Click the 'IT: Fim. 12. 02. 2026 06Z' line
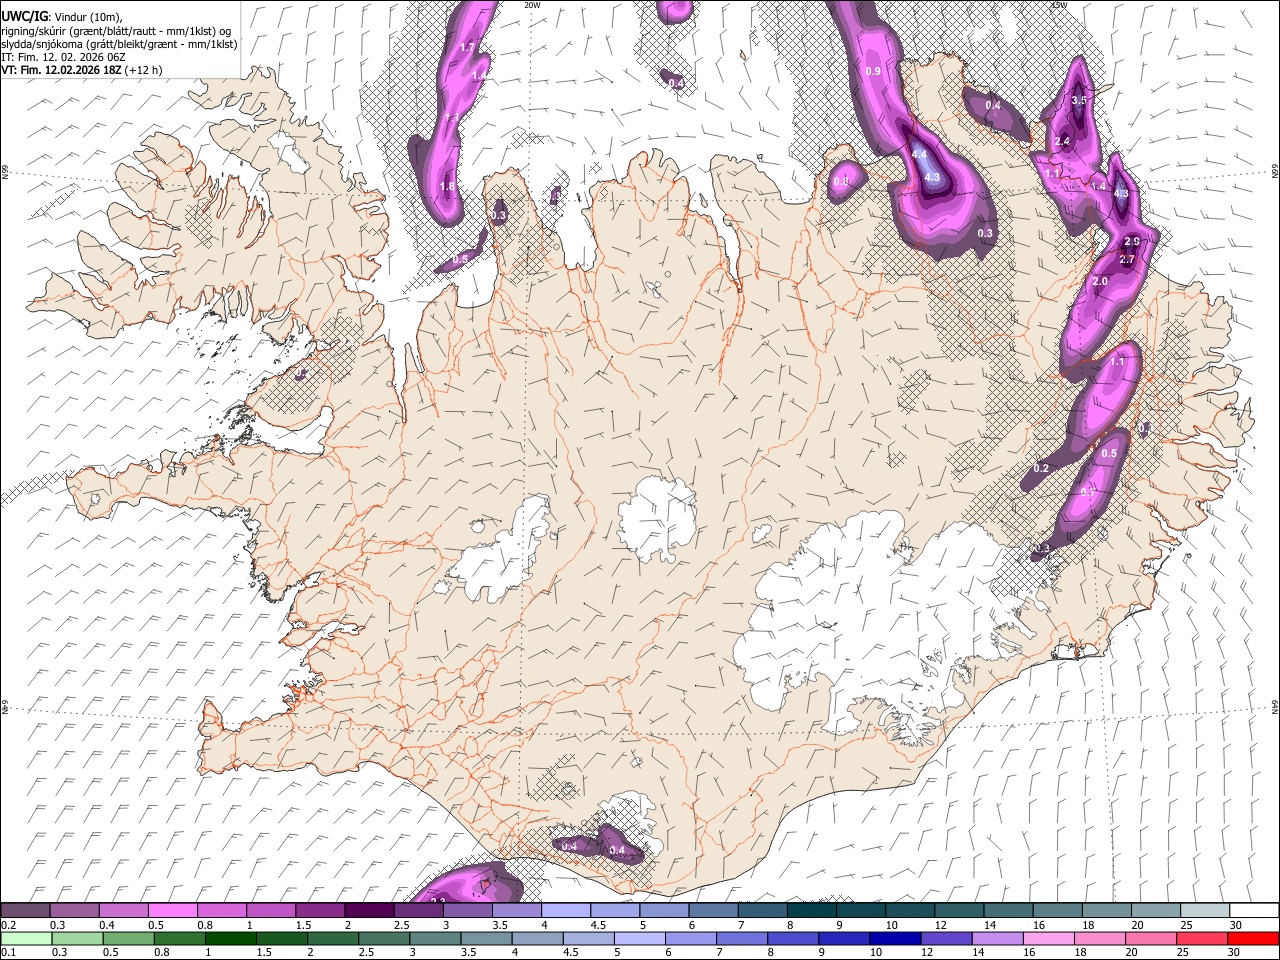The width and height of the screenshot is (1280, 960). click(x=63, y=57)
